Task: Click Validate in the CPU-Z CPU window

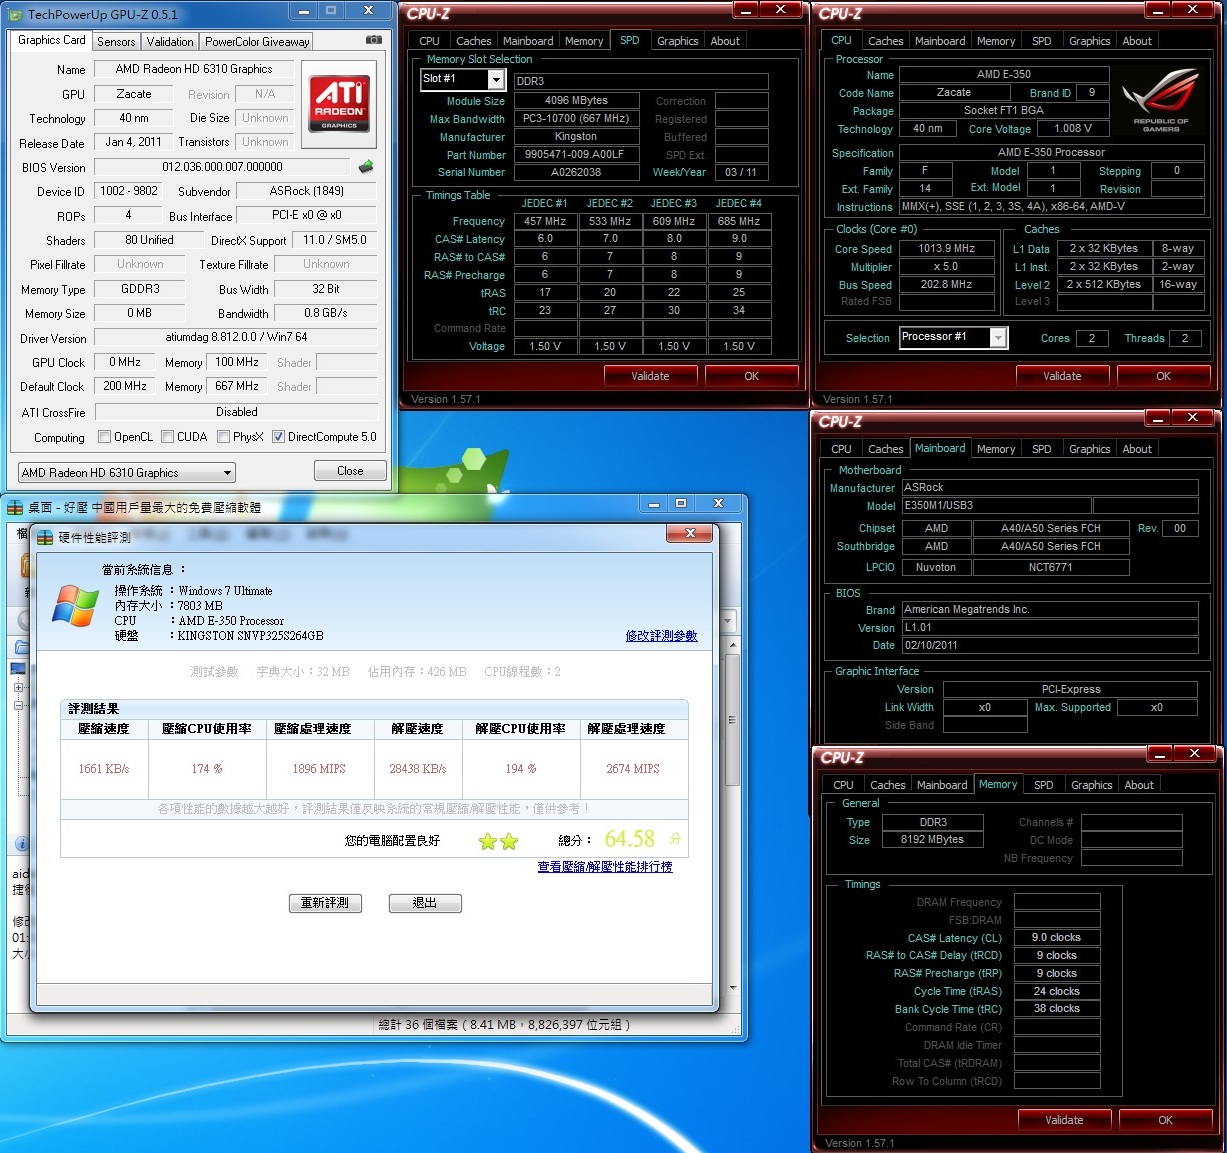Action: click(x=1062, y=376)
